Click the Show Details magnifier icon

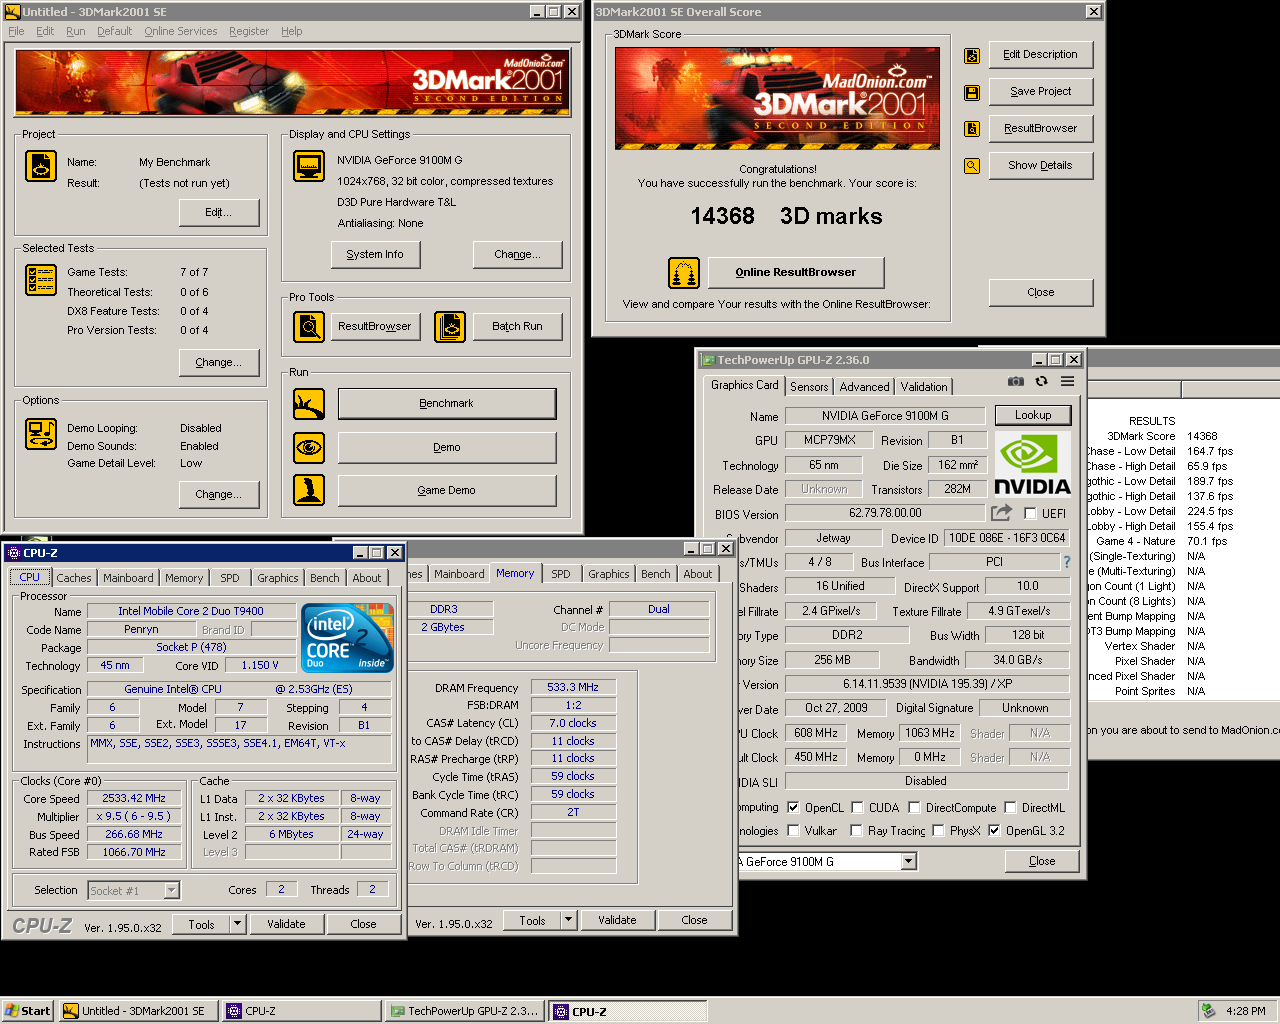pos(972,166)
